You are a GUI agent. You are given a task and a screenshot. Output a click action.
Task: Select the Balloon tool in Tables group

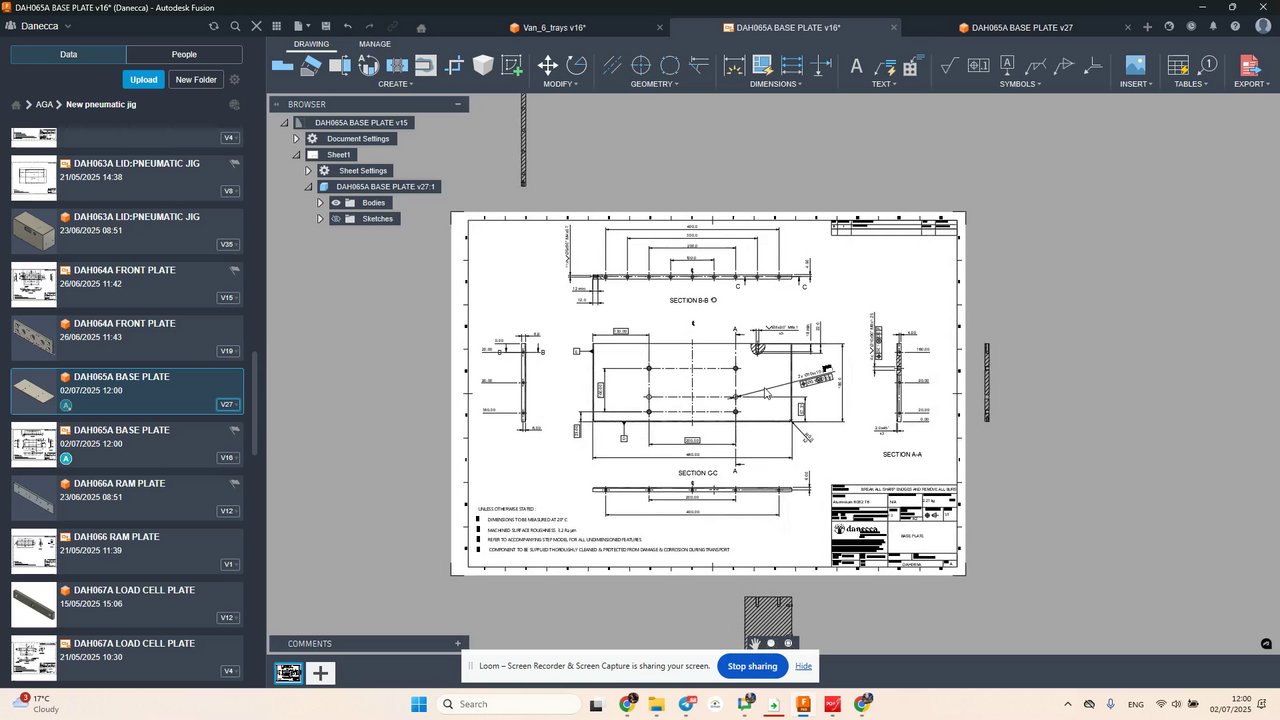(x=1208, y=65)
